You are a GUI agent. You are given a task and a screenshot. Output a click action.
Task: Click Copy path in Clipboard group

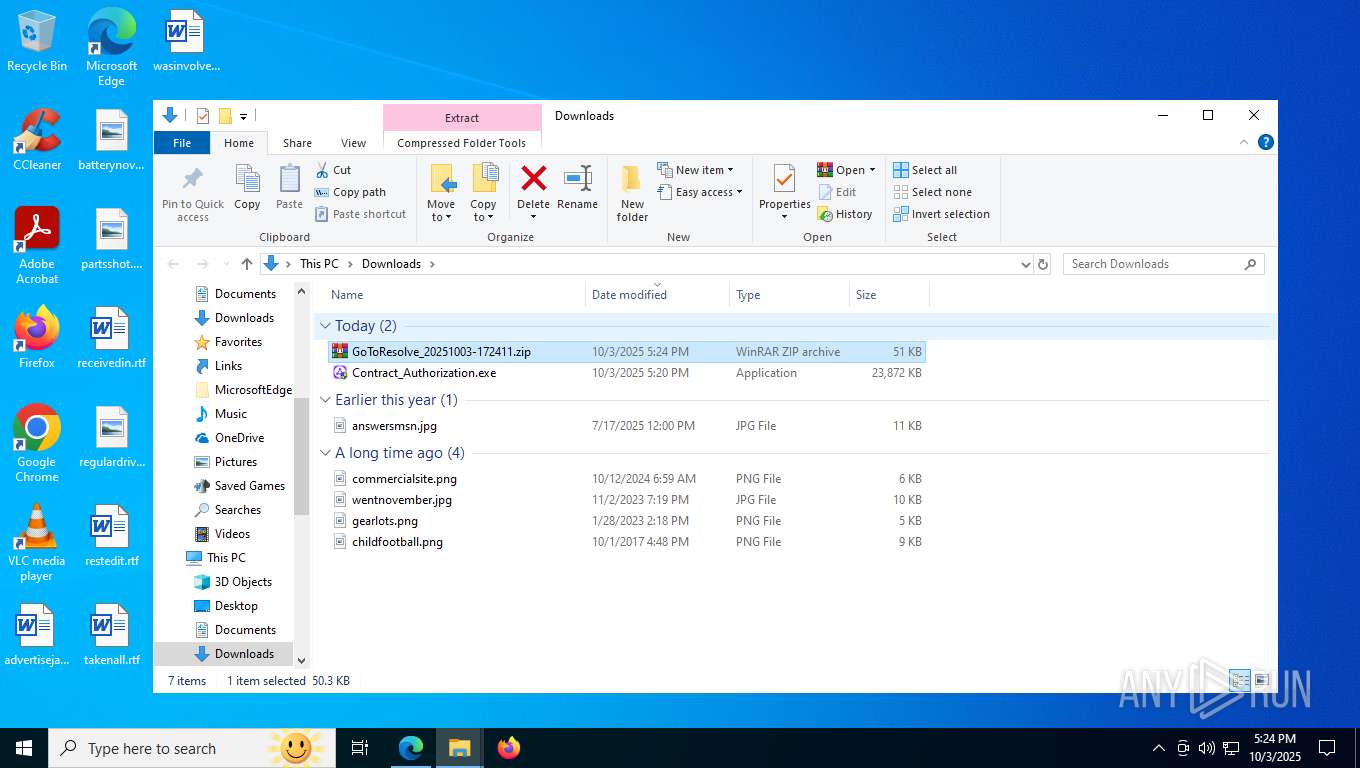[350, 192]
